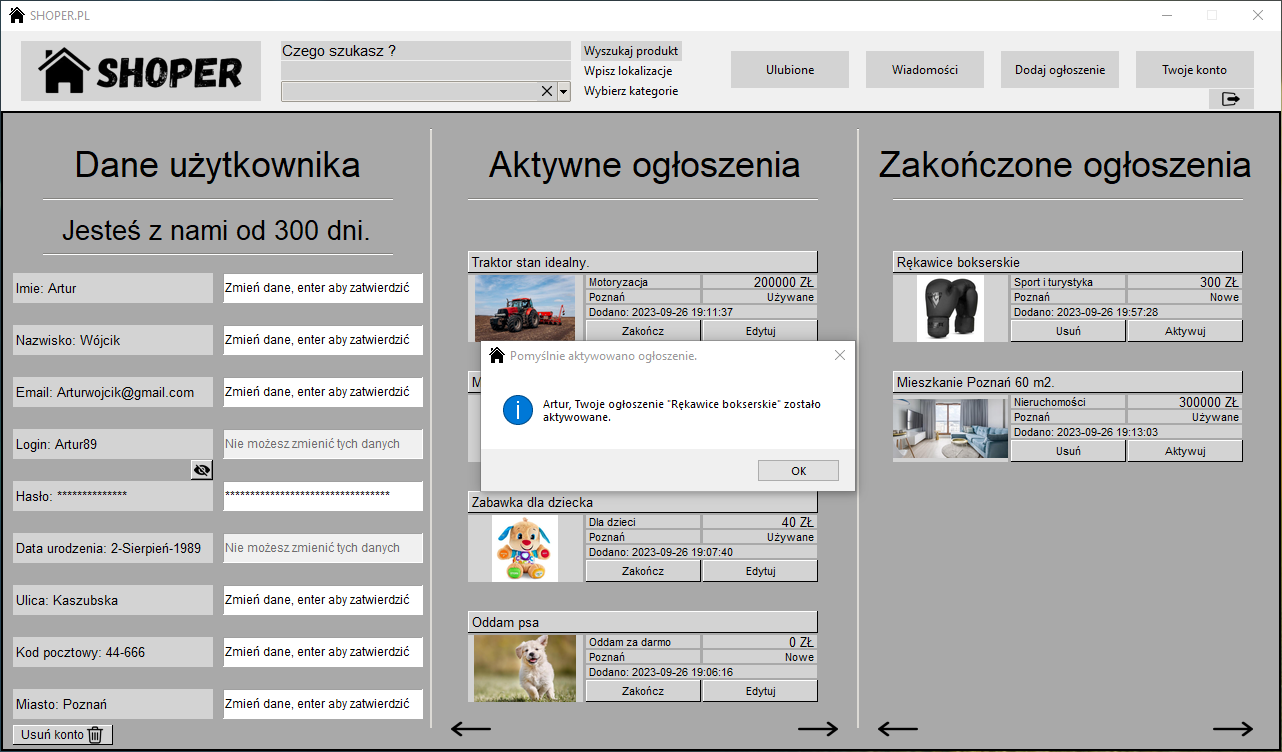Select Wpisz lokalizacje option

[628, 71]
